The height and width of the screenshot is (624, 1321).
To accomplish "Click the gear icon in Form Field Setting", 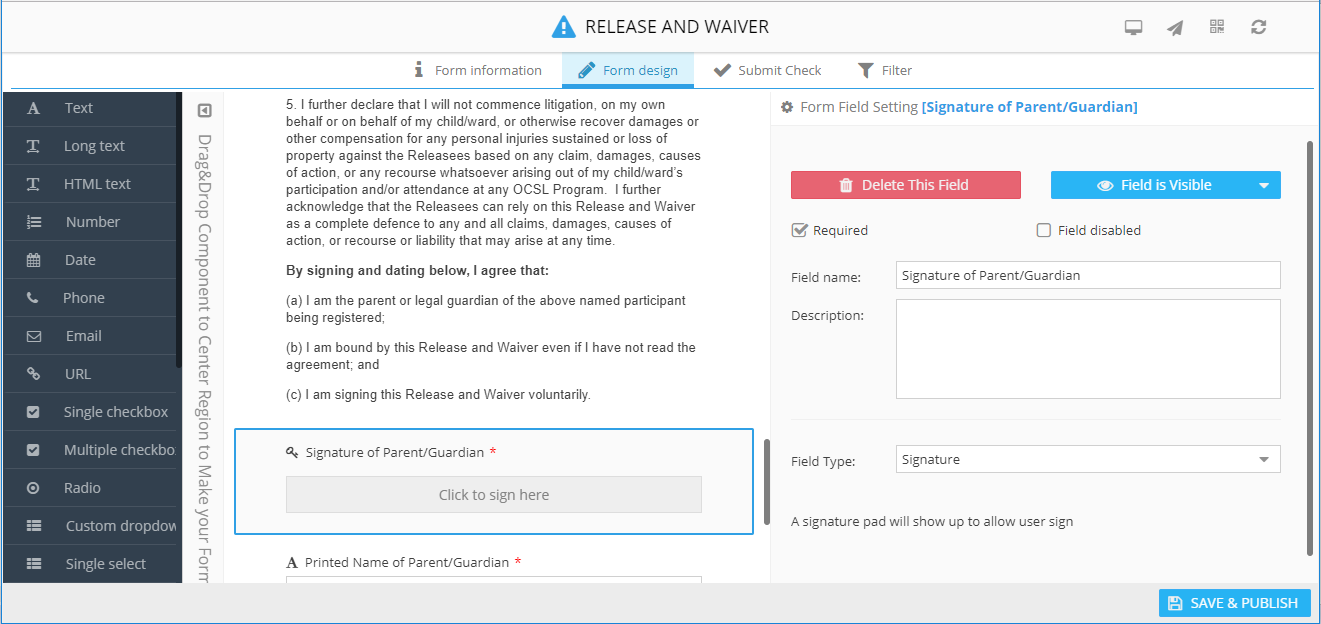I will click(787, 107).
